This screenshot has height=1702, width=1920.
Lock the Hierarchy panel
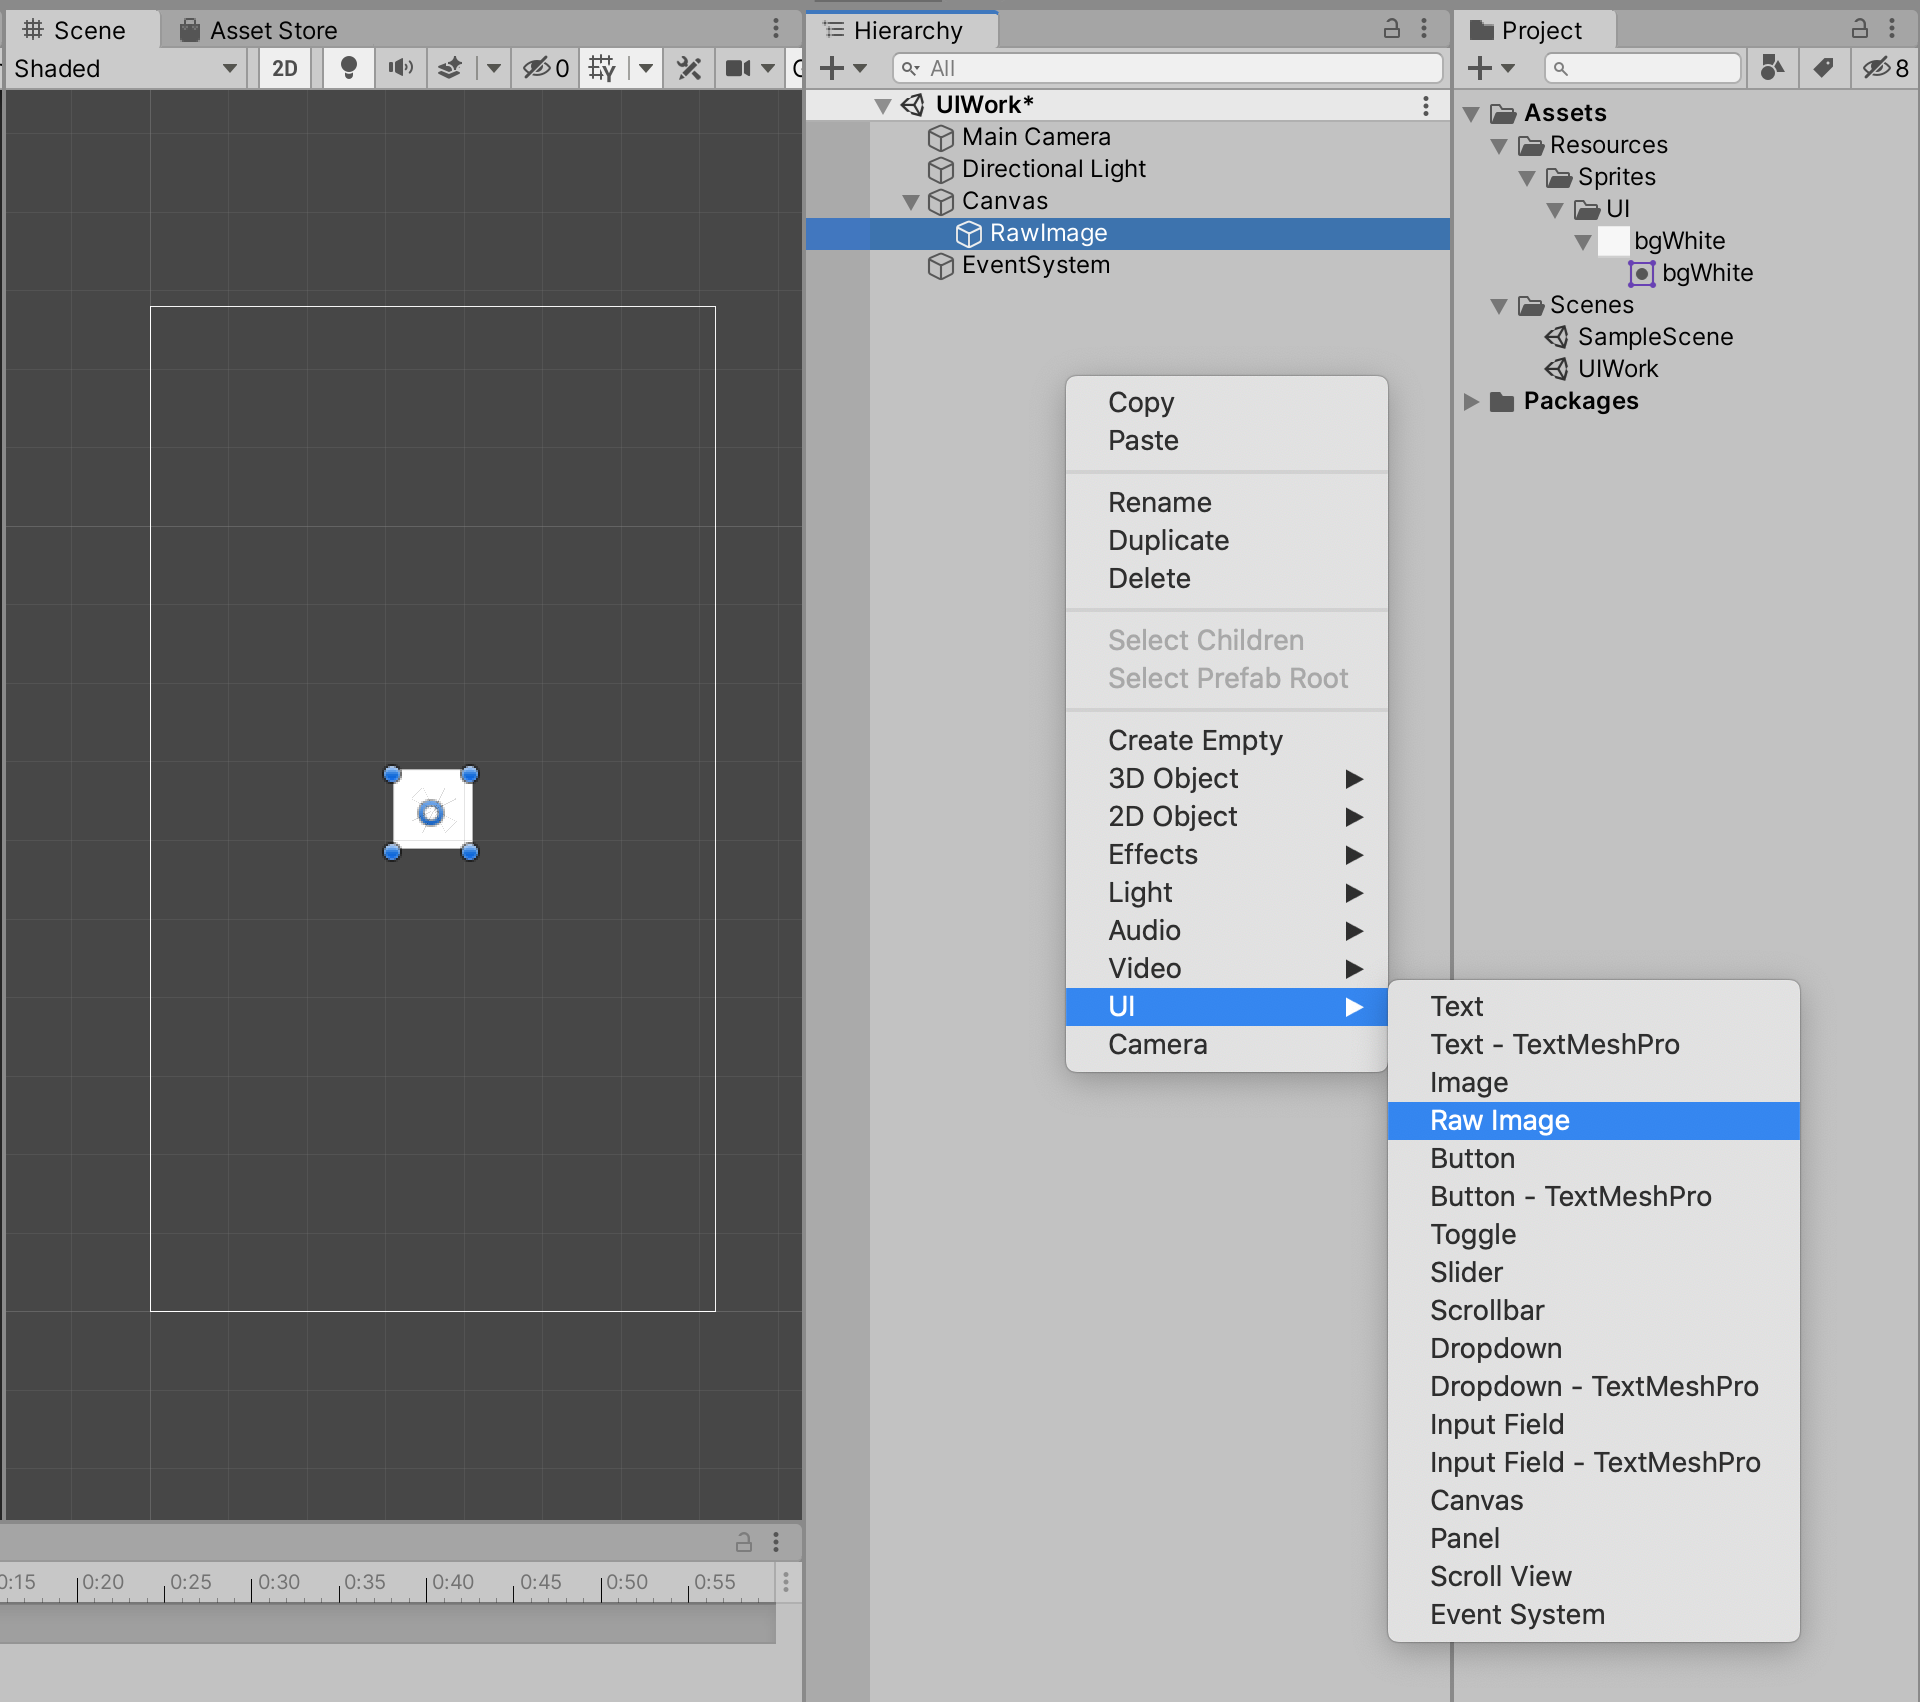click(1391, 29)
